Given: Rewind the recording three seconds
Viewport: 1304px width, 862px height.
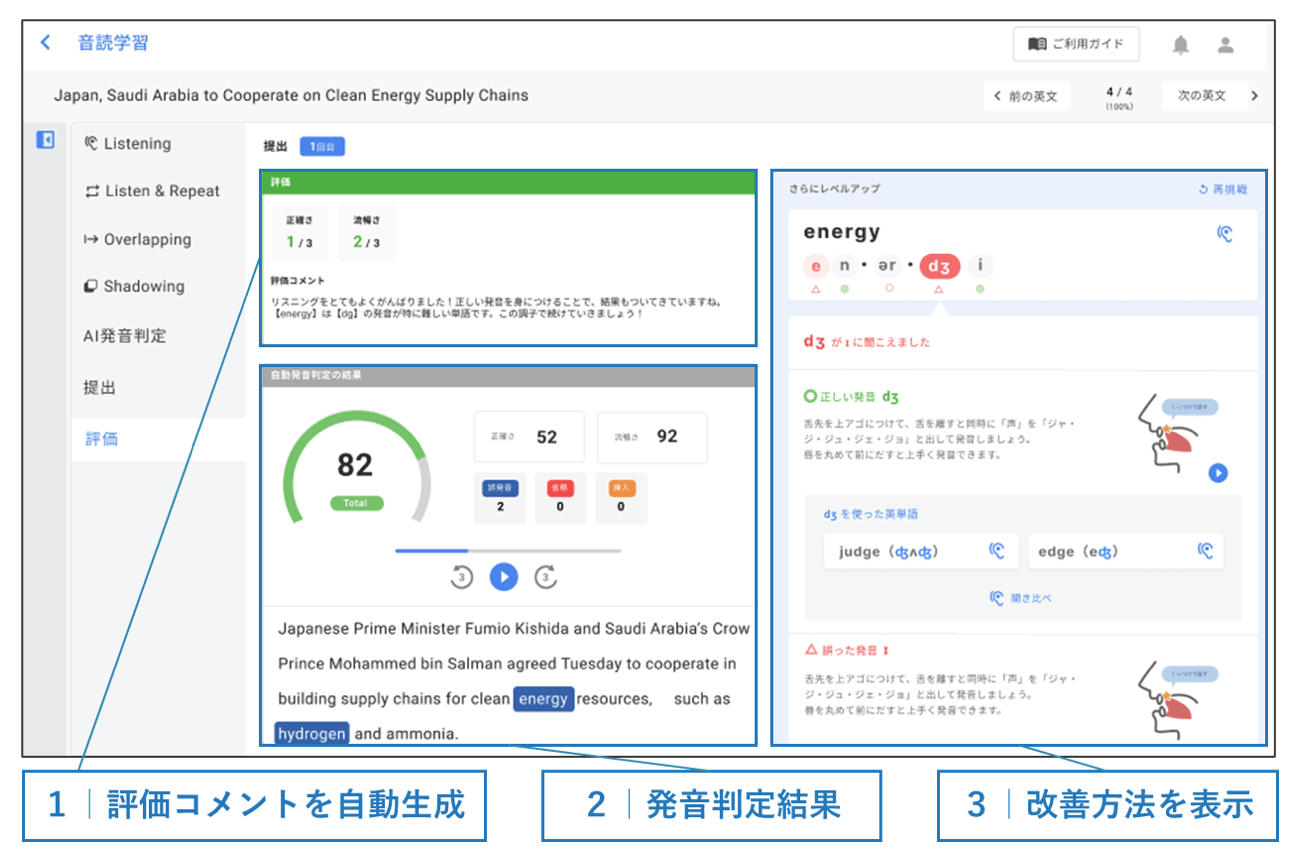Looking at the screenshot, I should tap(460, 577).
